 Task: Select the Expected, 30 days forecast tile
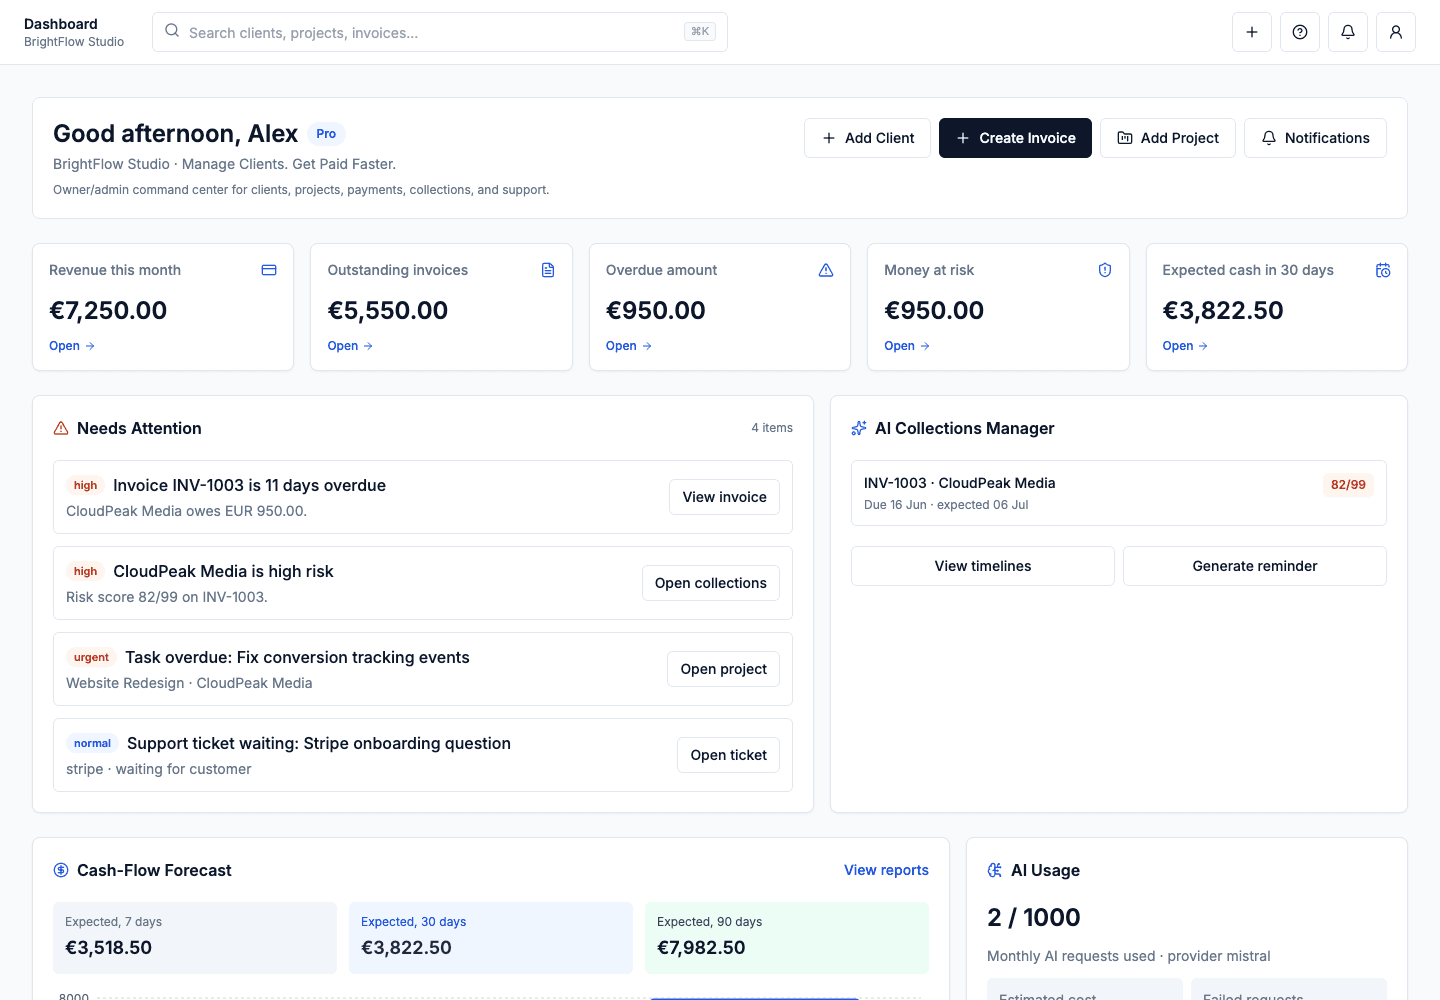(491, 938)
